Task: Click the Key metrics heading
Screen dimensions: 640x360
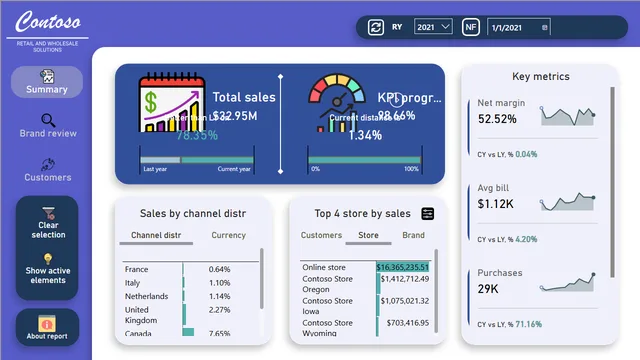Action: click(x=541, y=76)
